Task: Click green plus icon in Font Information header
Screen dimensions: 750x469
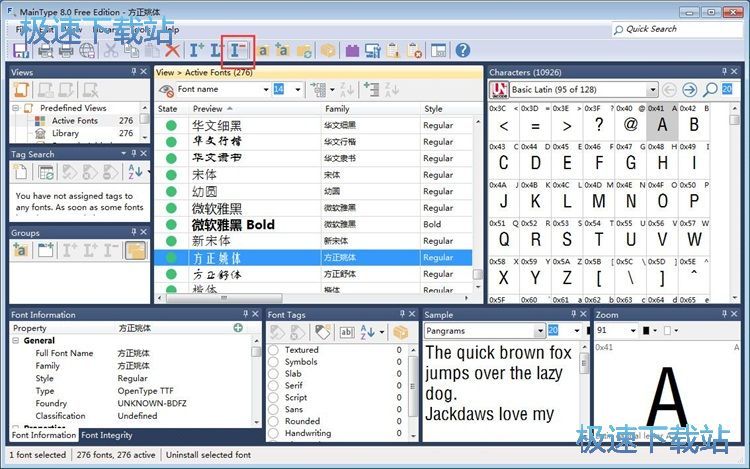Action: click(238, 327)
